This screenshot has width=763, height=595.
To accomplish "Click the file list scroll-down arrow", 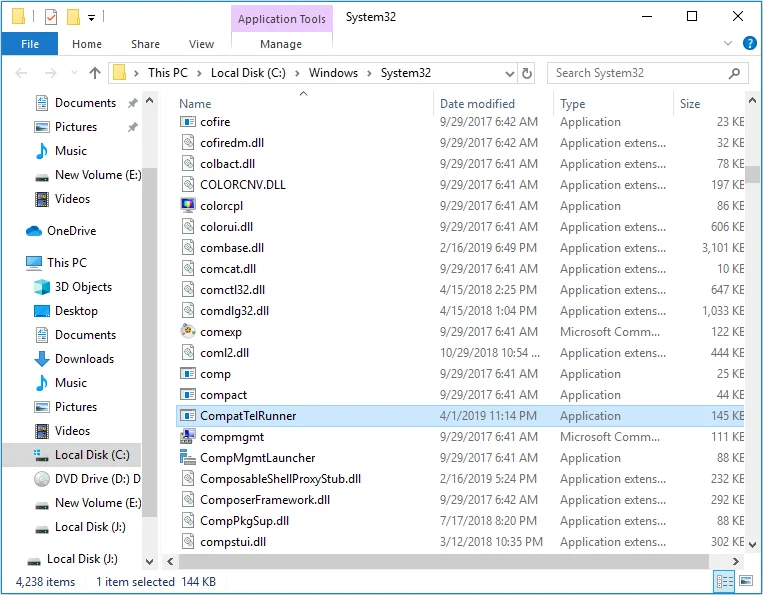I will tap(752, 544).
